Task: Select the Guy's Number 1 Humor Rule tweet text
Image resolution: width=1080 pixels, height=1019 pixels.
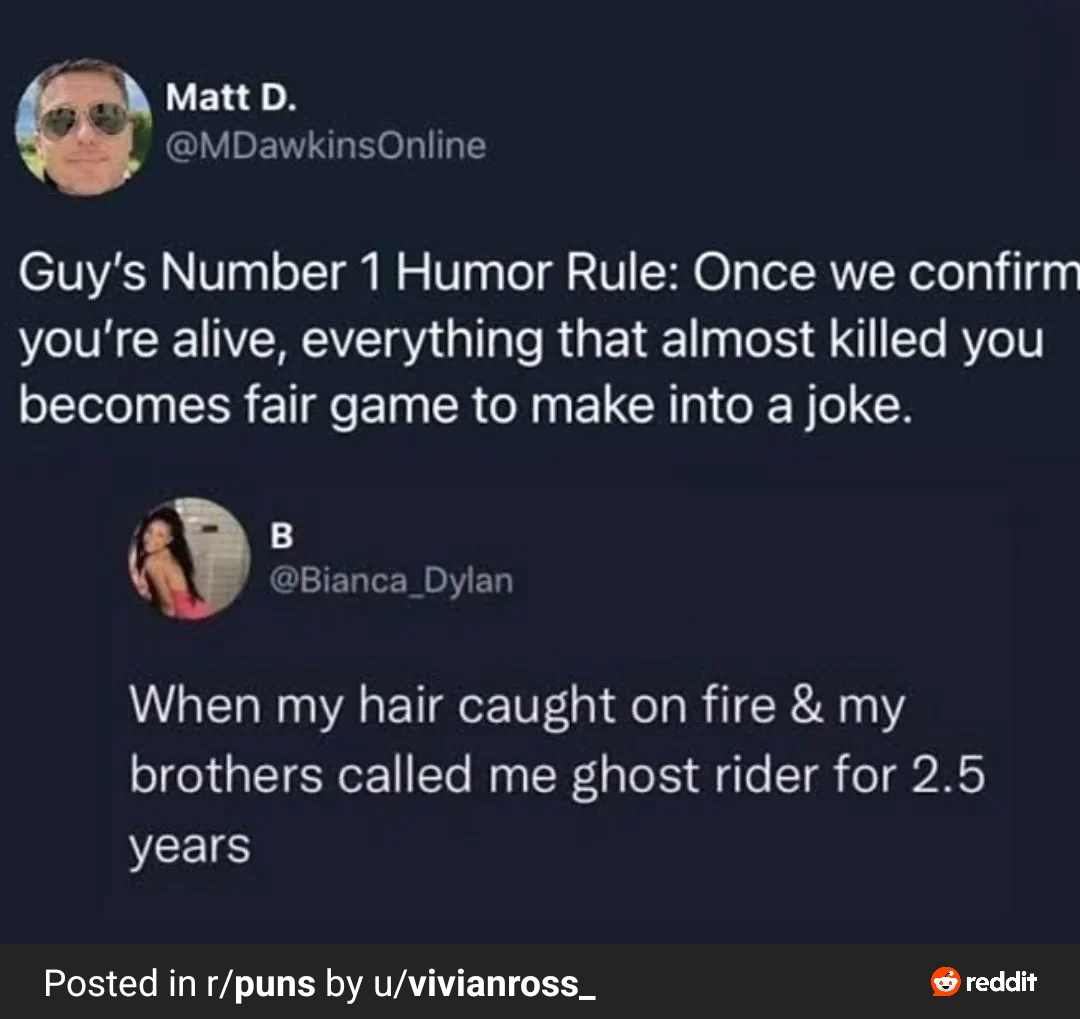Action: [x=549, y=339]
